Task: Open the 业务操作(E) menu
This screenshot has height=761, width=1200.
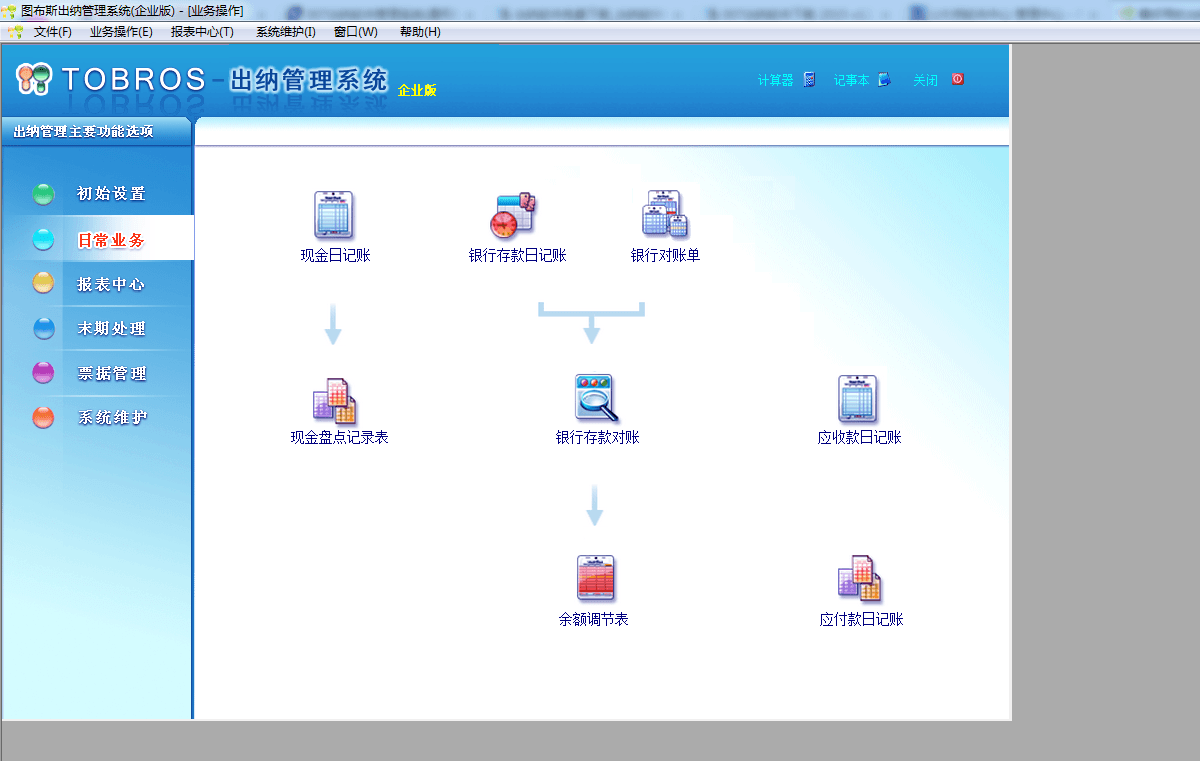Action: tap(121, 32)
